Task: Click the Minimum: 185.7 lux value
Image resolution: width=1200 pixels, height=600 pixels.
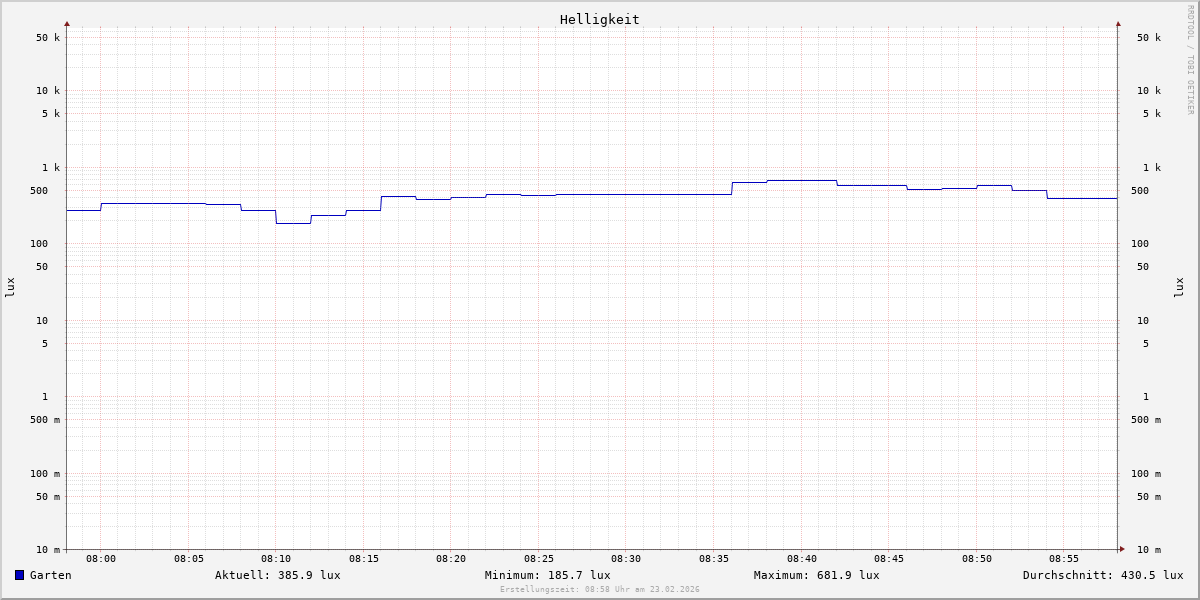Action: pos(547,575)
